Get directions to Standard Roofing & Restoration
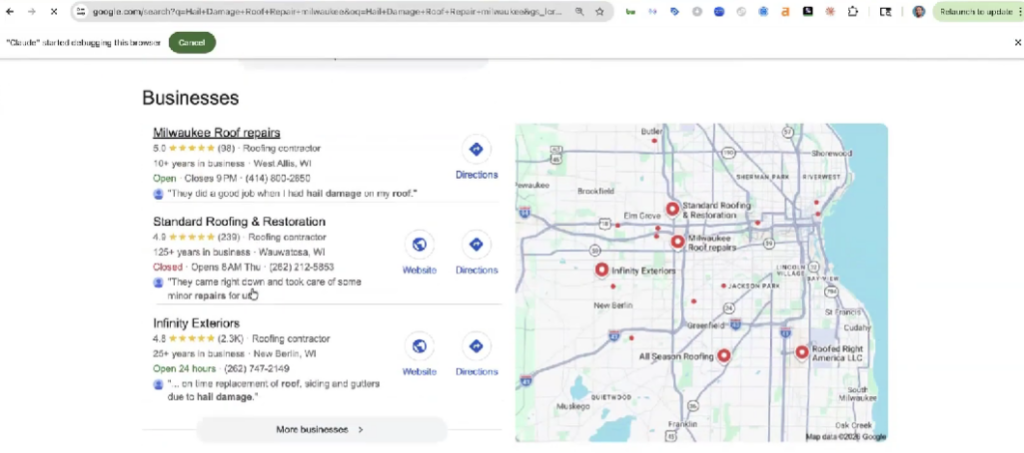This screenshot has height=453, width=1024. pos(476,254)
